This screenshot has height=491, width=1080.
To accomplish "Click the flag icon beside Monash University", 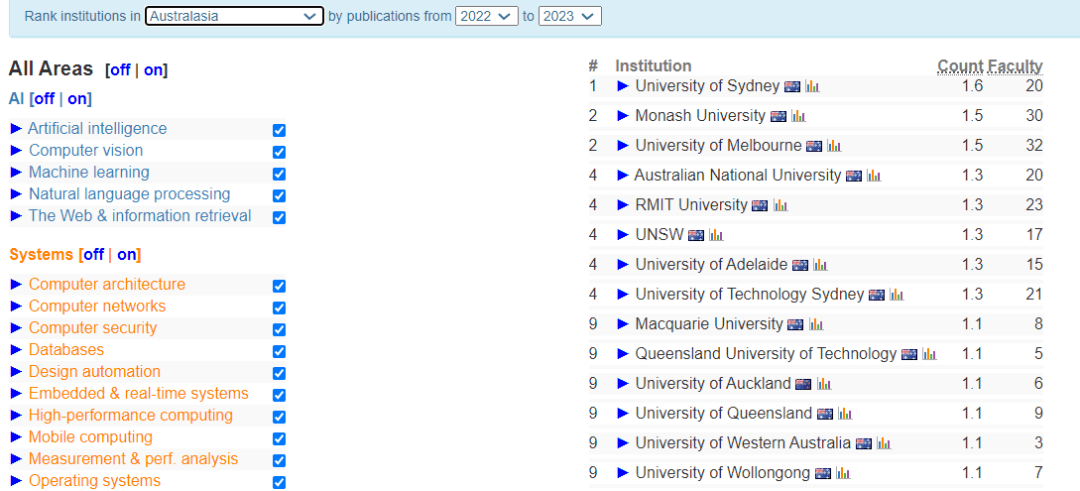I will click(x=778, y=116).
